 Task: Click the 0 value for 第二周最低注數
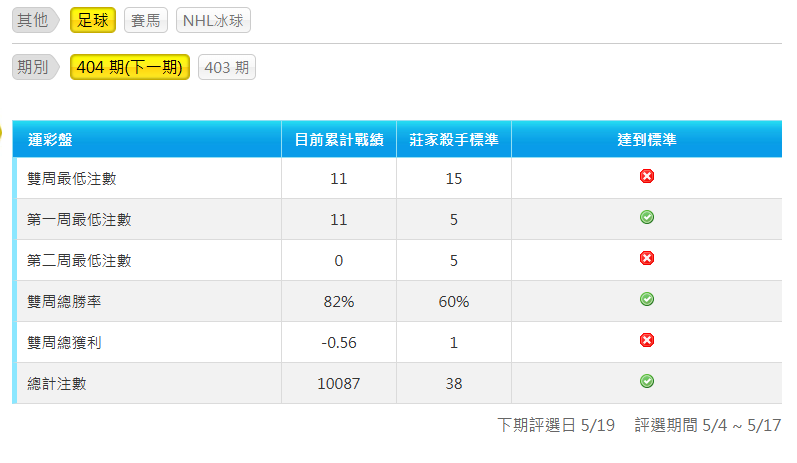(x=339, y=261)
